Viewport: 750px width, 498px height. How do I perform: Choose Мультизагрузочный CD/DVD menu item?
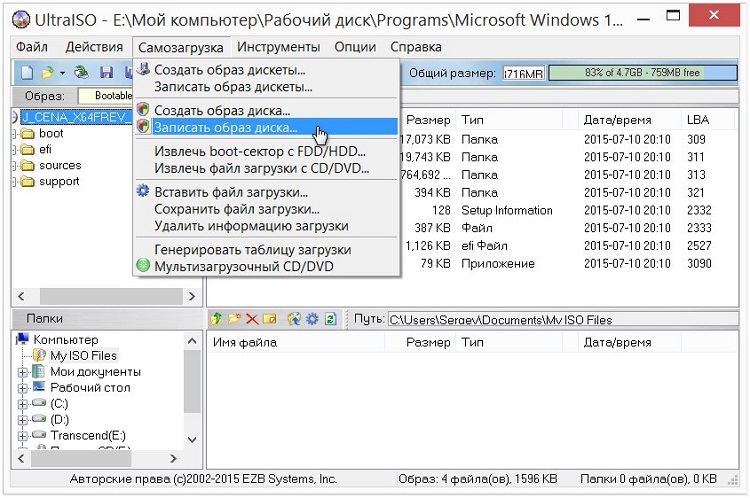pyautogui.click(x=266, y=266)
